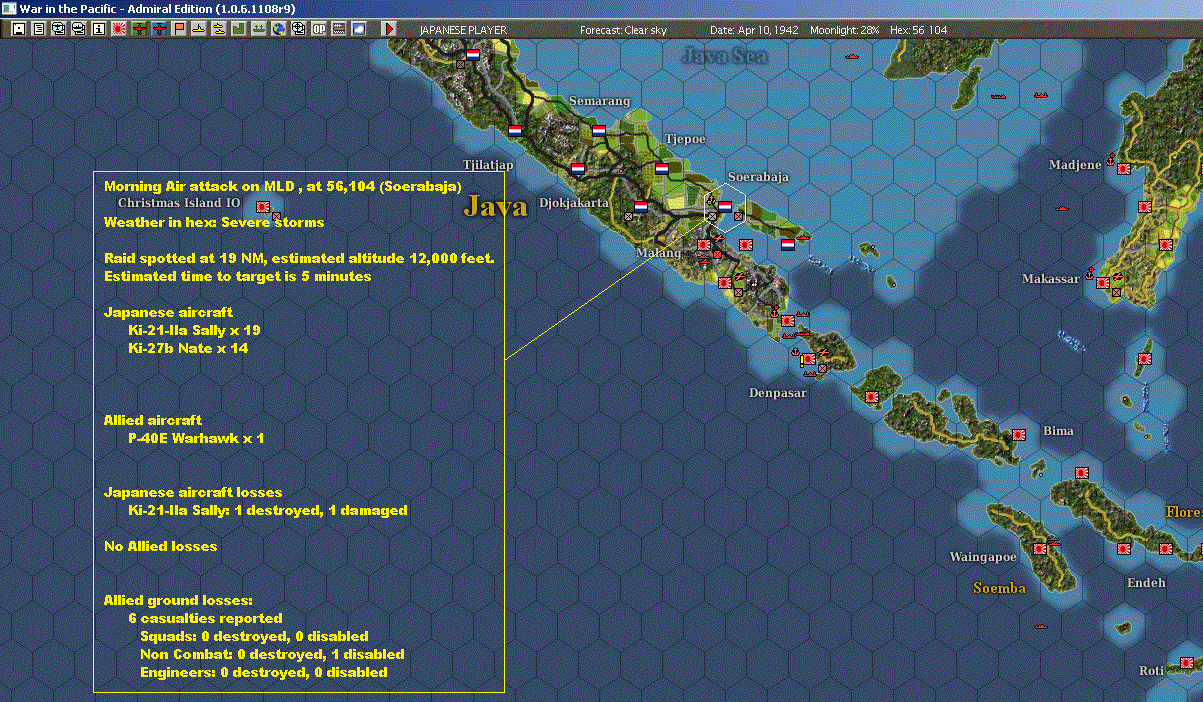
Task: Select the Japanese flag base at Makassar
Action: 1102,282
